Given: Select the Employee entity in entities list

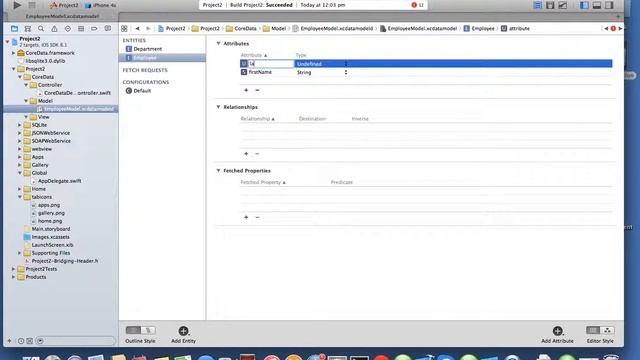Looking at the screenshot, I should [x=162, y=58].
